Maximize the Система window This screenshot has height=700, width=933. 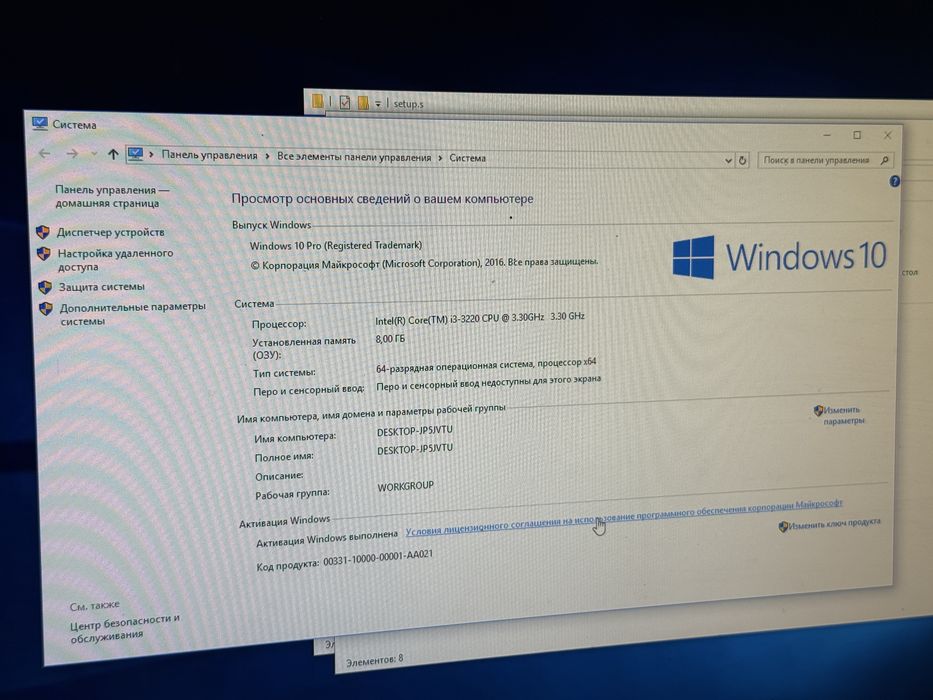point(857,135)
